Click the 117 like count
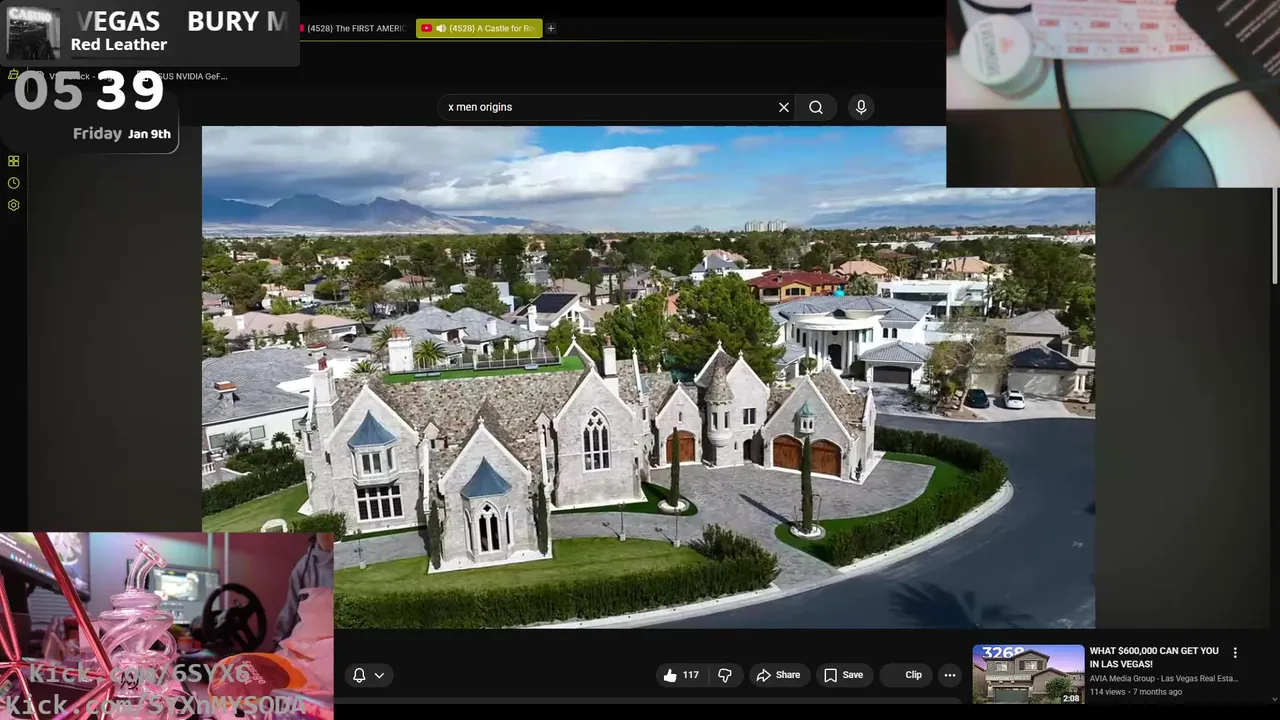This screenshot has width=1280, height=720. point(691,675)
